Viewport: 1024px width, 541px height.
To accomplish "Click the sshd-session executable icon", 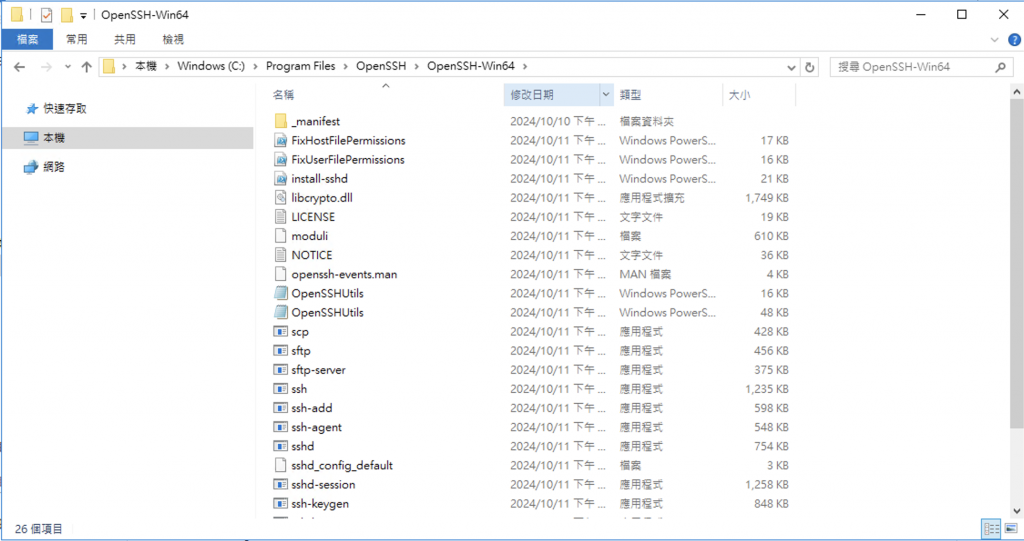I will (x=281, y=484).
